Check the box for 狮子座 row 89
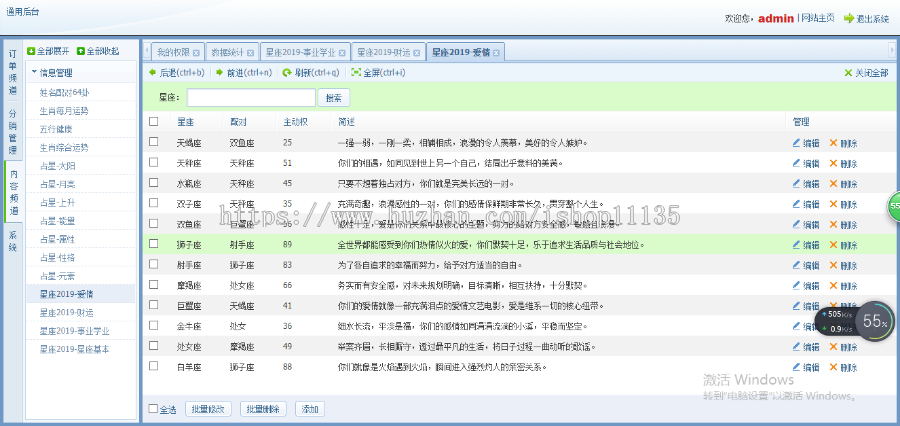This screenshot has width=900, height=426. coord(153,243)
